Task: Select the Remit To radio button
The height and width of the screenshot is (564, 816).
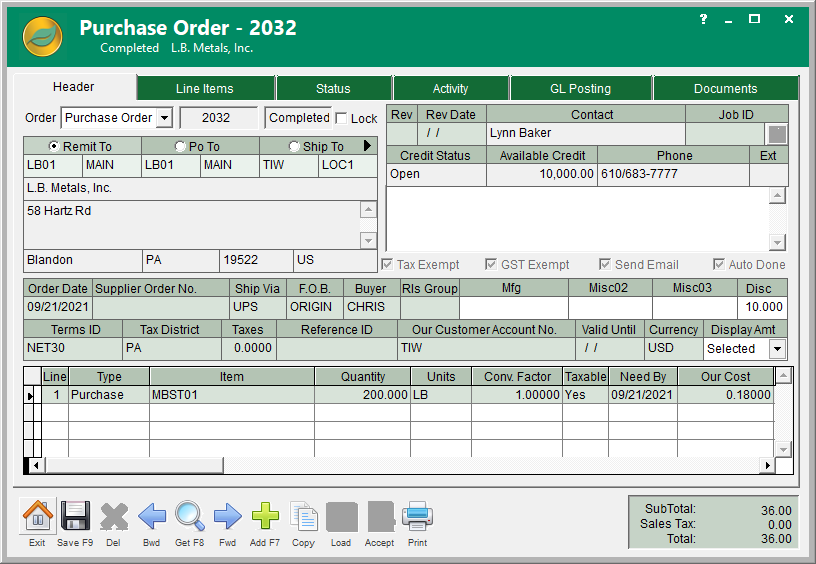Action: (53, 146)
